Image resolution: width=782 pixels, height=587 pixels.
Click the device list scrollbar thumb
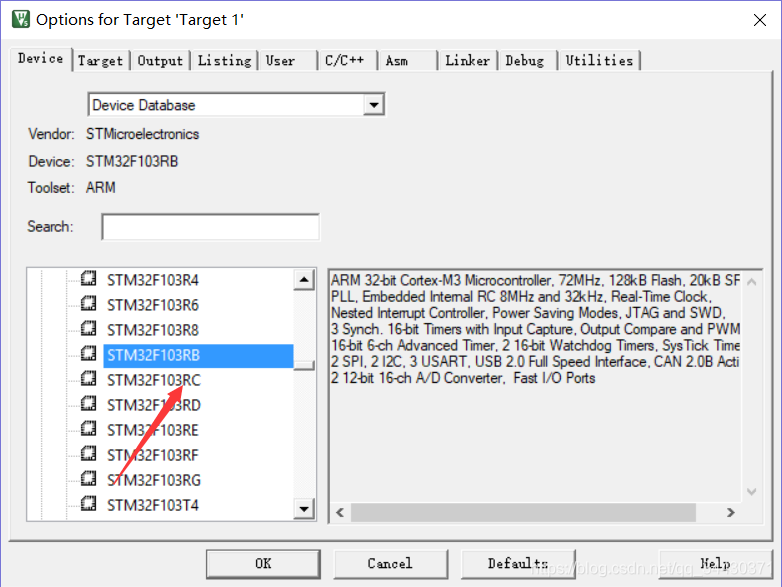[304, 365]
